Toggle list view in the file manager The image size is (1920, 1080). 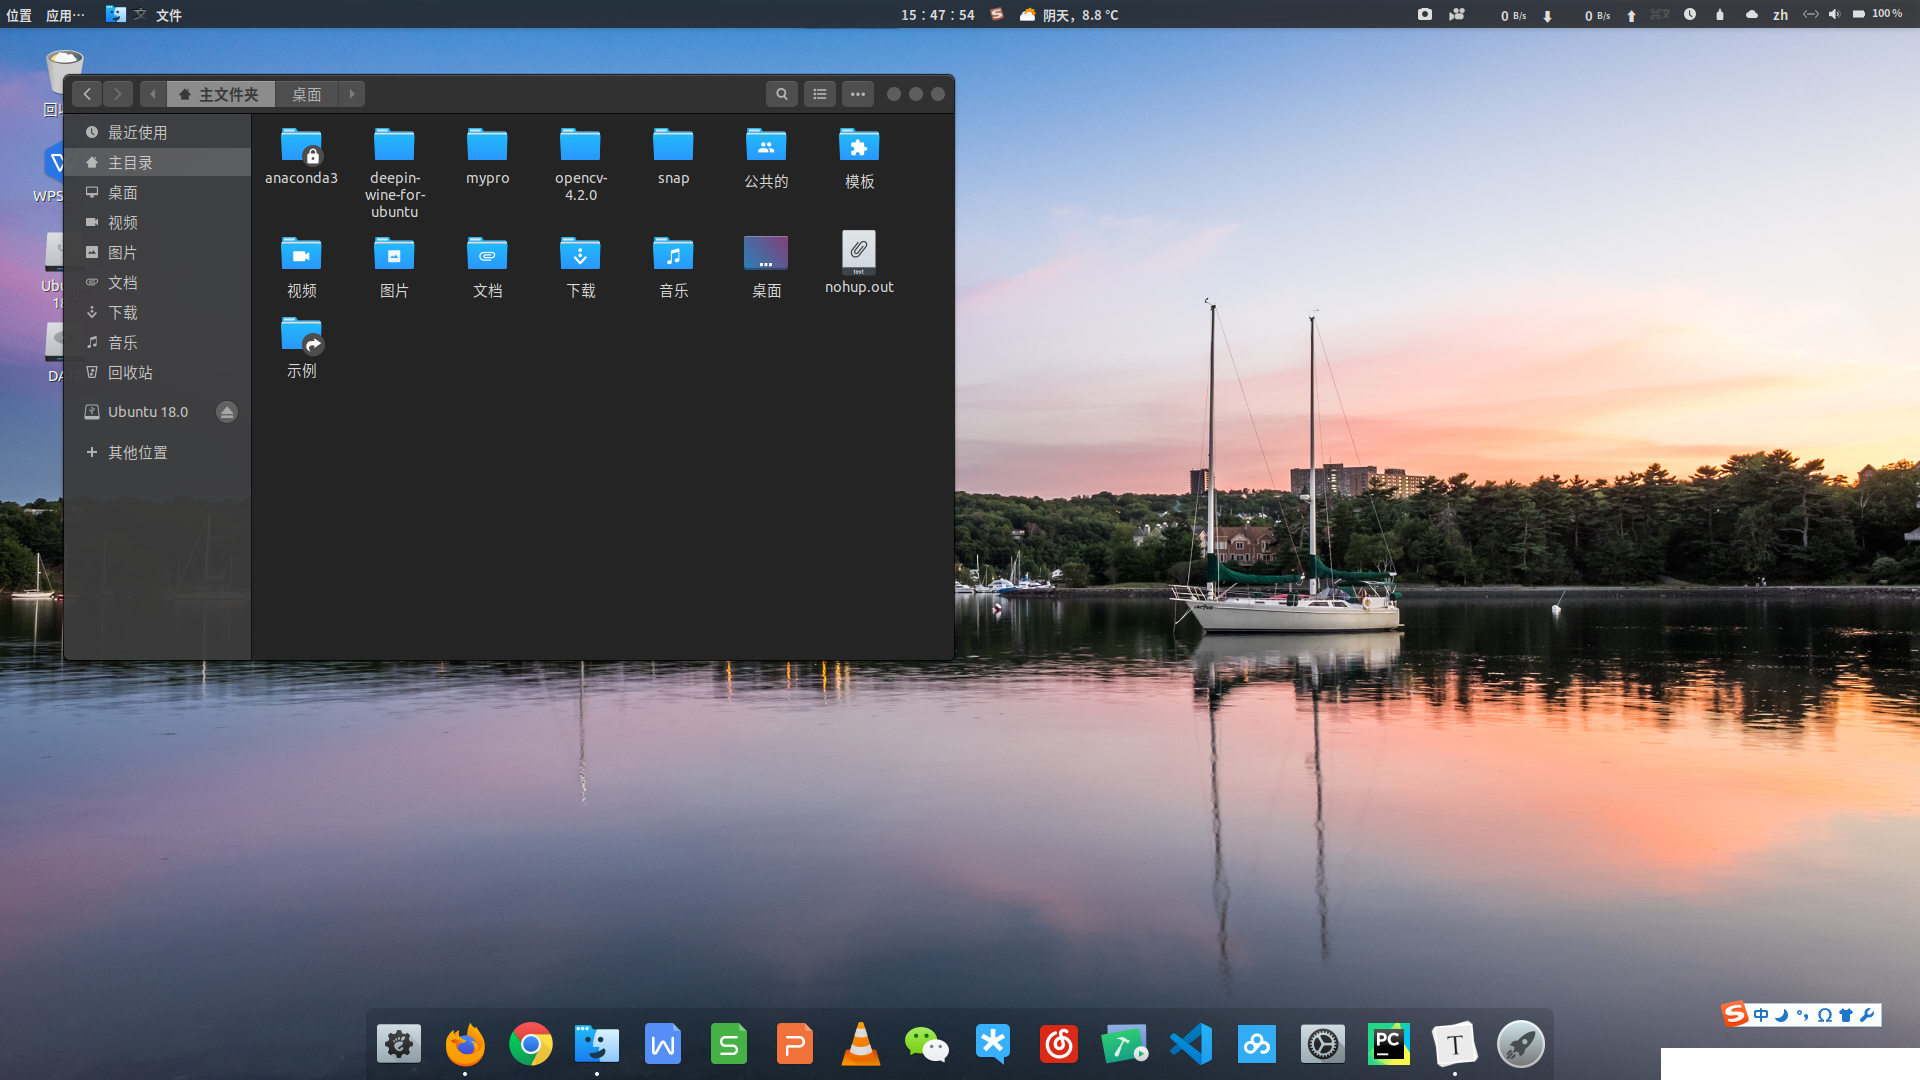(820, 94)
